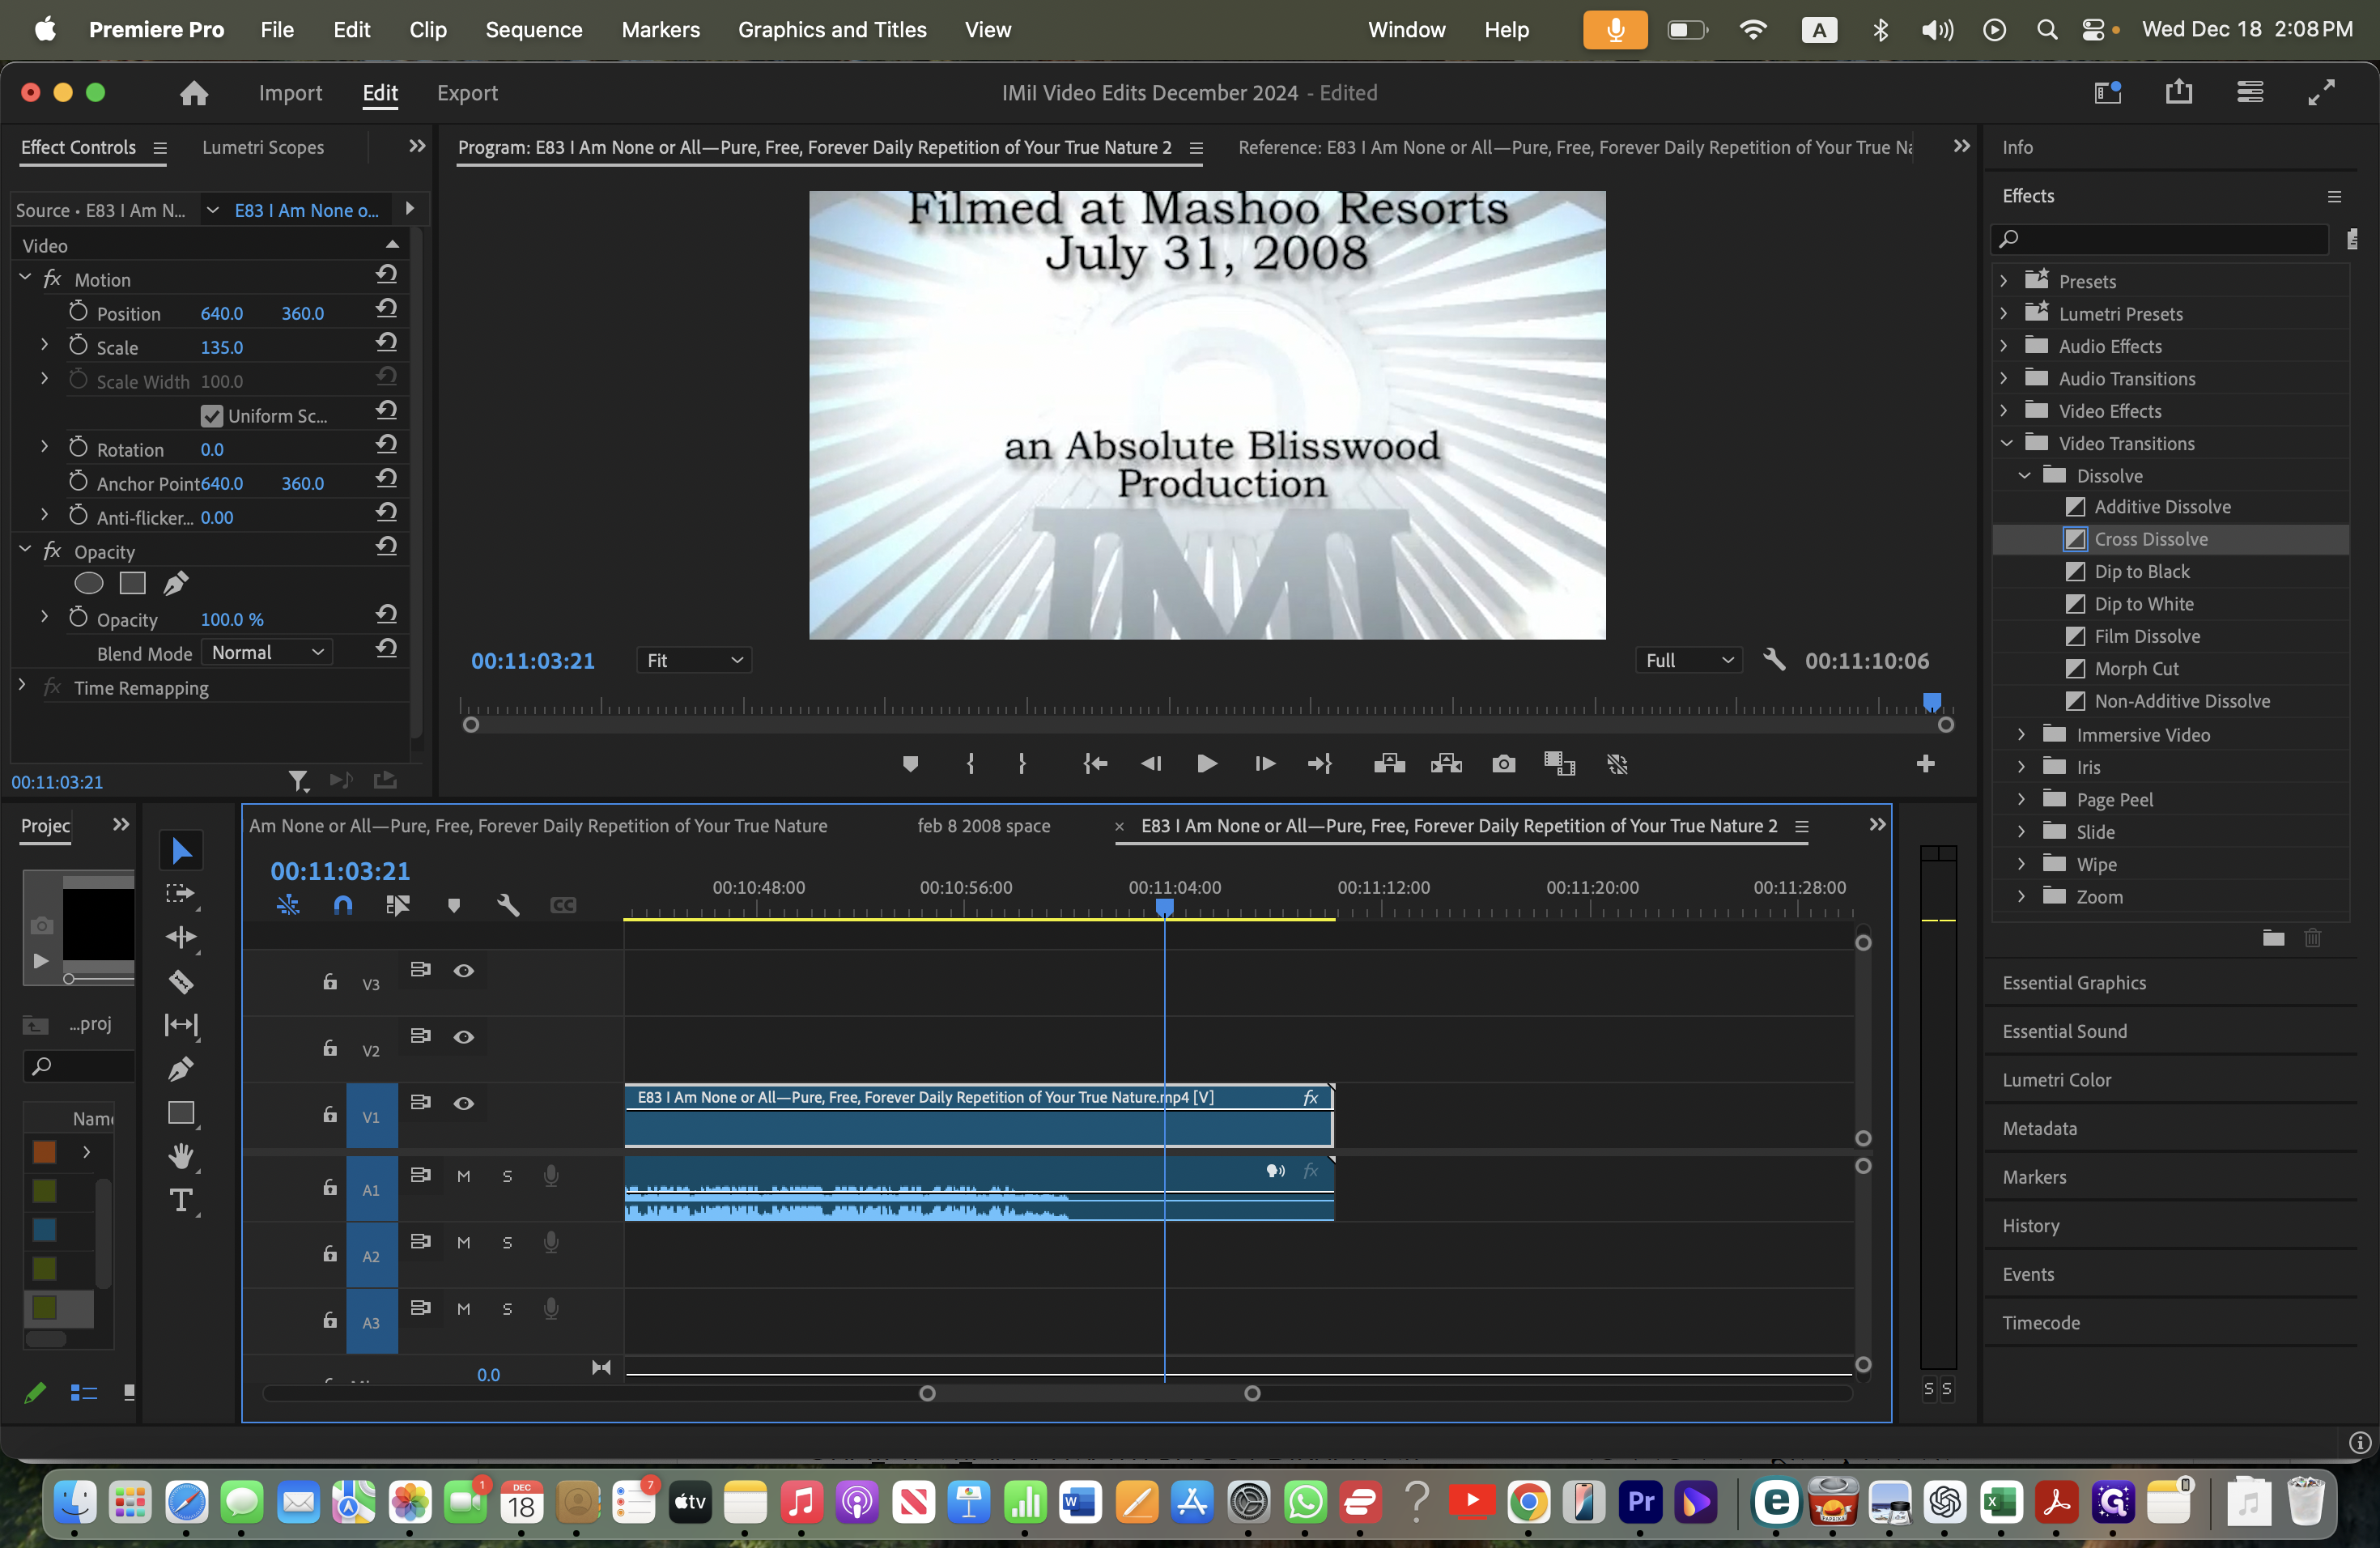Go to Out point in Program monitor
This screenshot has width=2380, height=1548.
pos(1320,764)
